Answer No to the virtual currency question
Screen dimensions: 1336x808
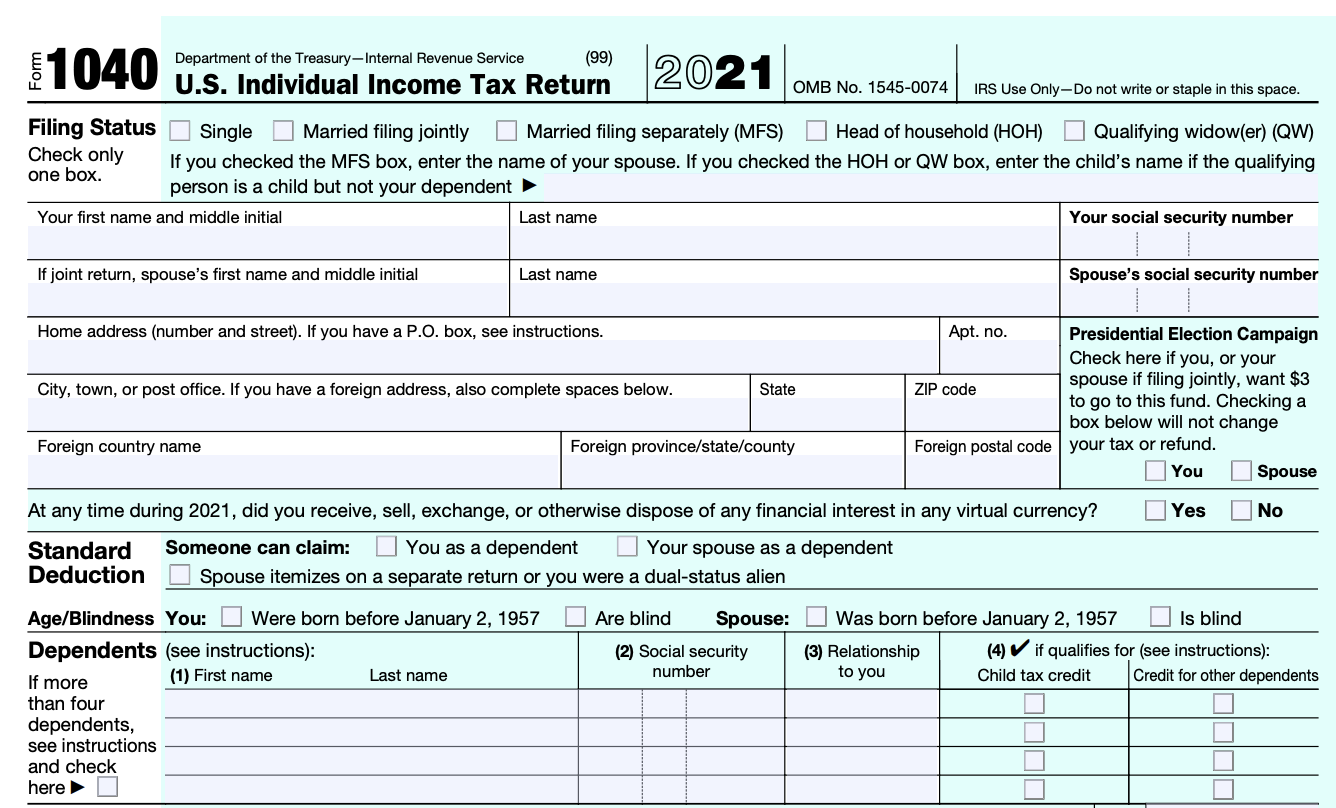pos(1242,510)
